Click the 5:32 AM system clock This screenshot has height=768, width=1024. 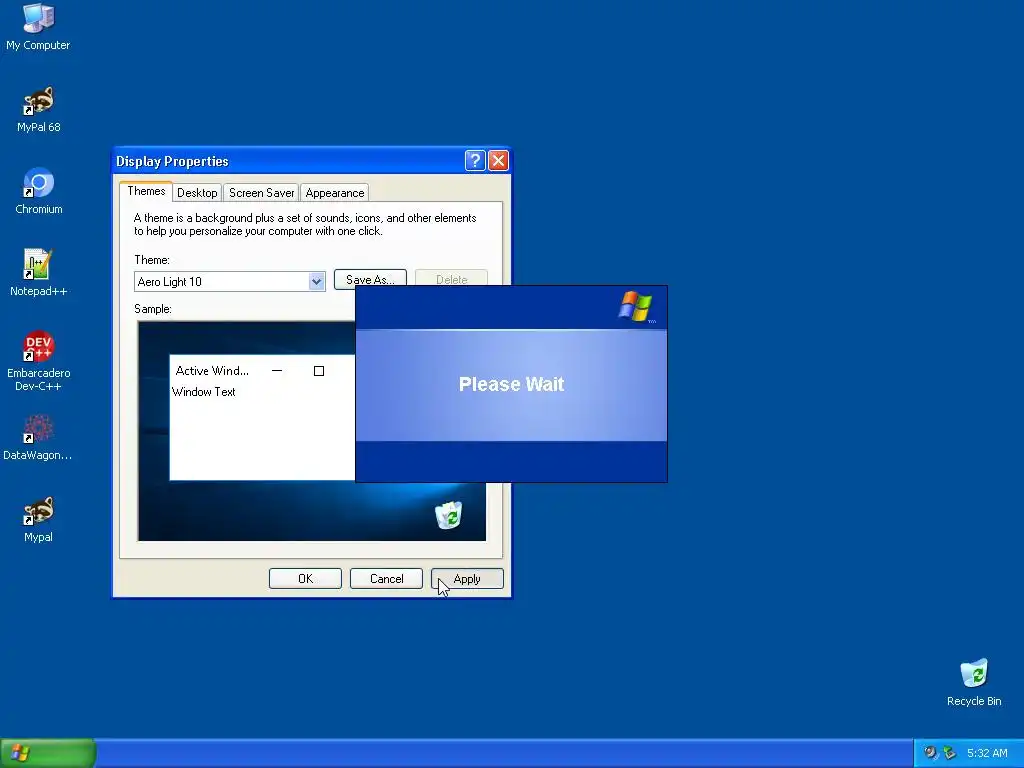click(987, 753)
